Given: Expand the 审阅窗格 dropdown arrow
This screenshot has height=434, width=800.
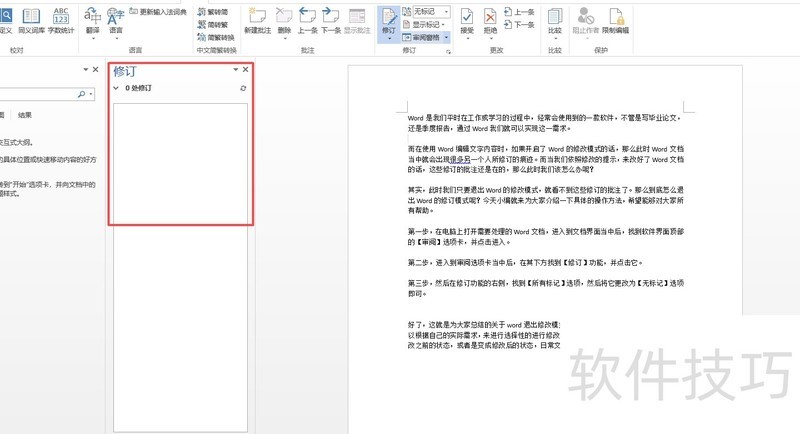Looking at the screenshot, I should [x=446, y=37].
